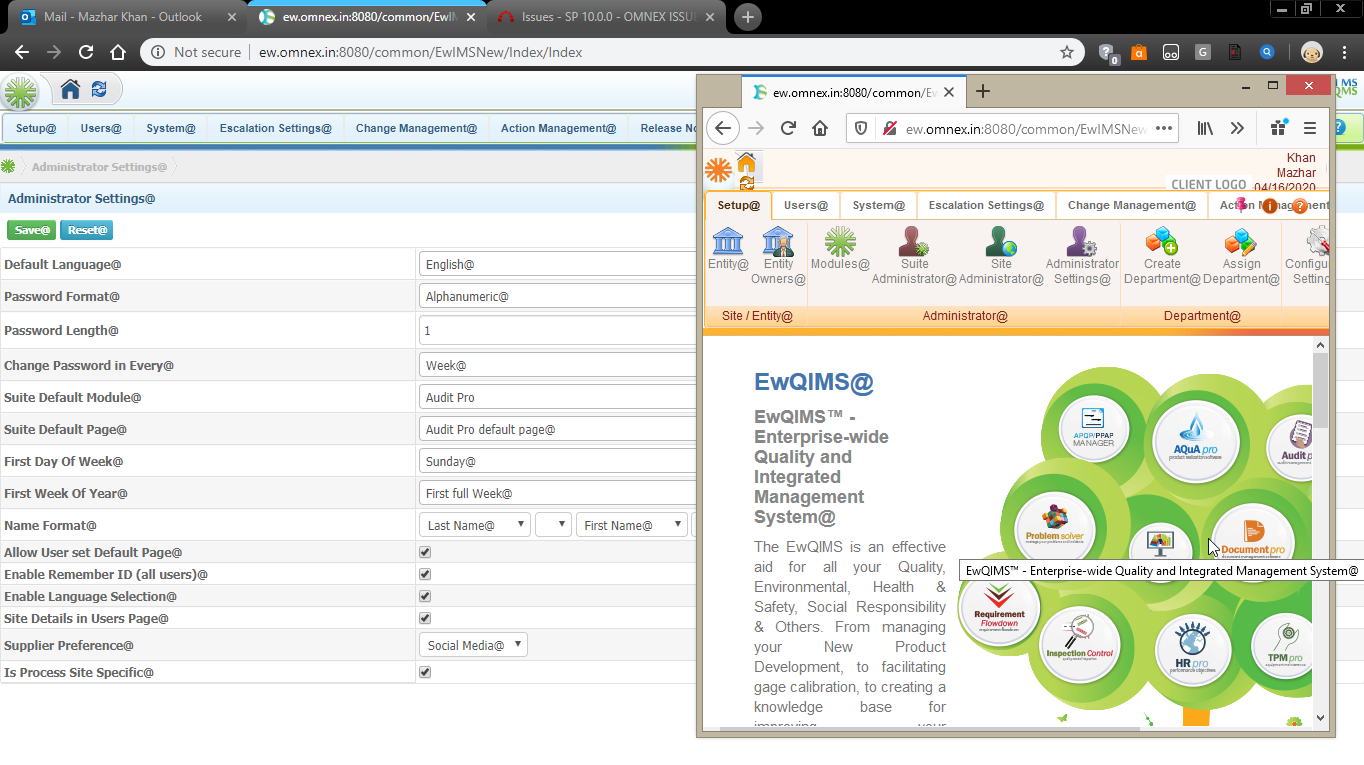Screen dimensions: 1364x765
Task: Switch to System@ tab in Firefox ribbon
Action: (x=879, y=205)
